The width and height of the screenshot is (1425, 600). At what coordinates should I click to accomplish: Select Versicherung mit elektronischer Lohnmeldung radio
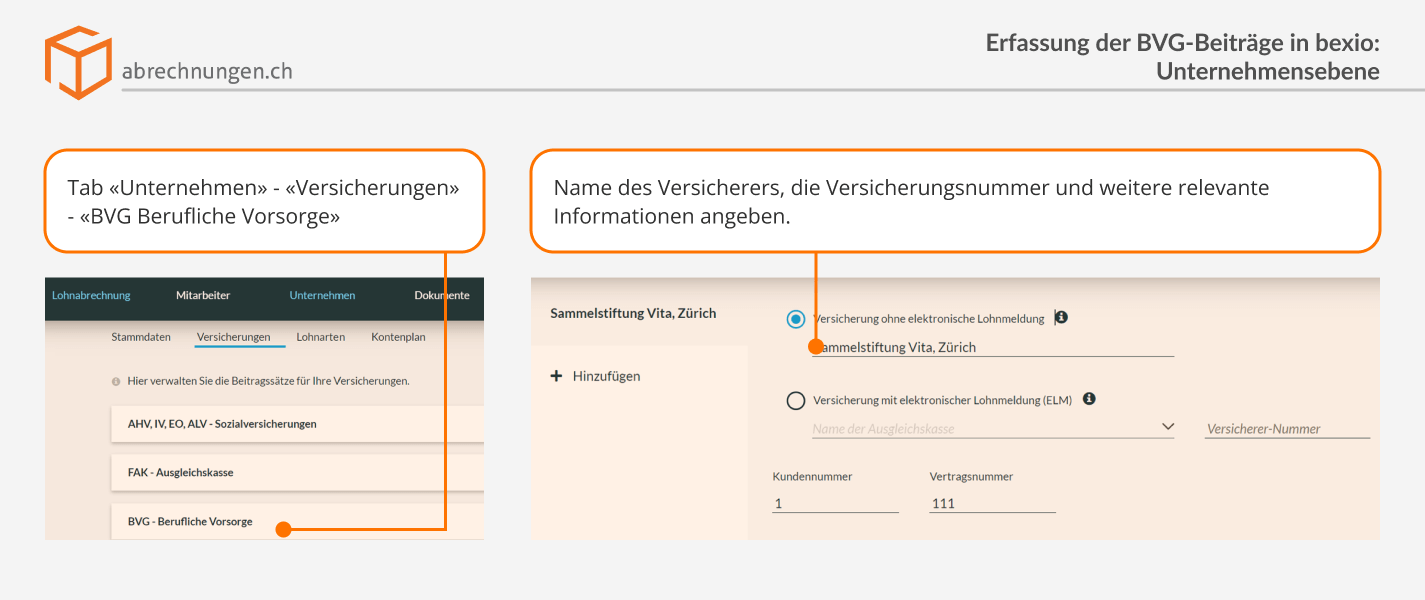coord(796,400)
